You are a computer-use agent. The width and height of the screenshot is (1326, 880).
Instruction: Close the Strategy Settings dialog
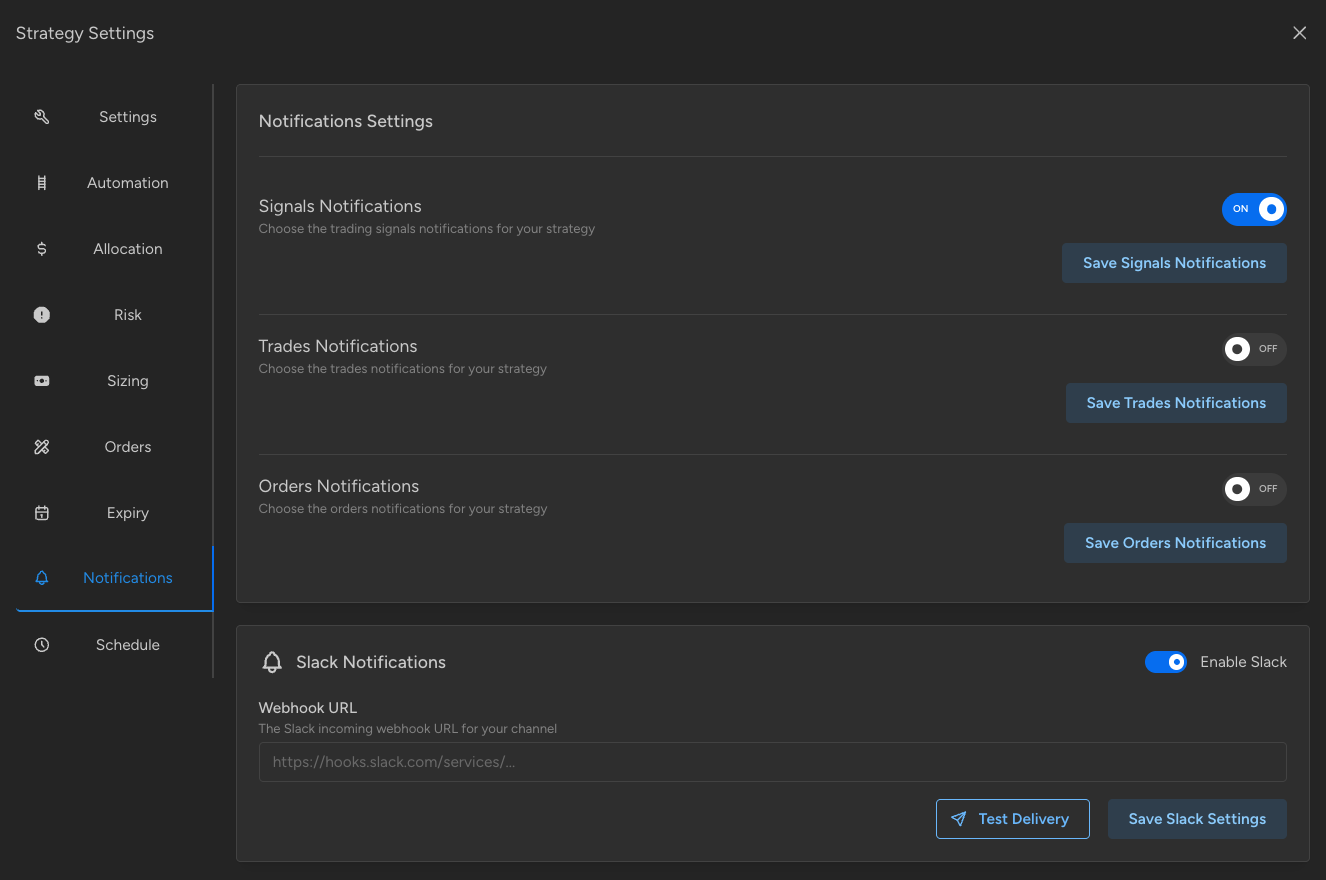click(1299, 33)
